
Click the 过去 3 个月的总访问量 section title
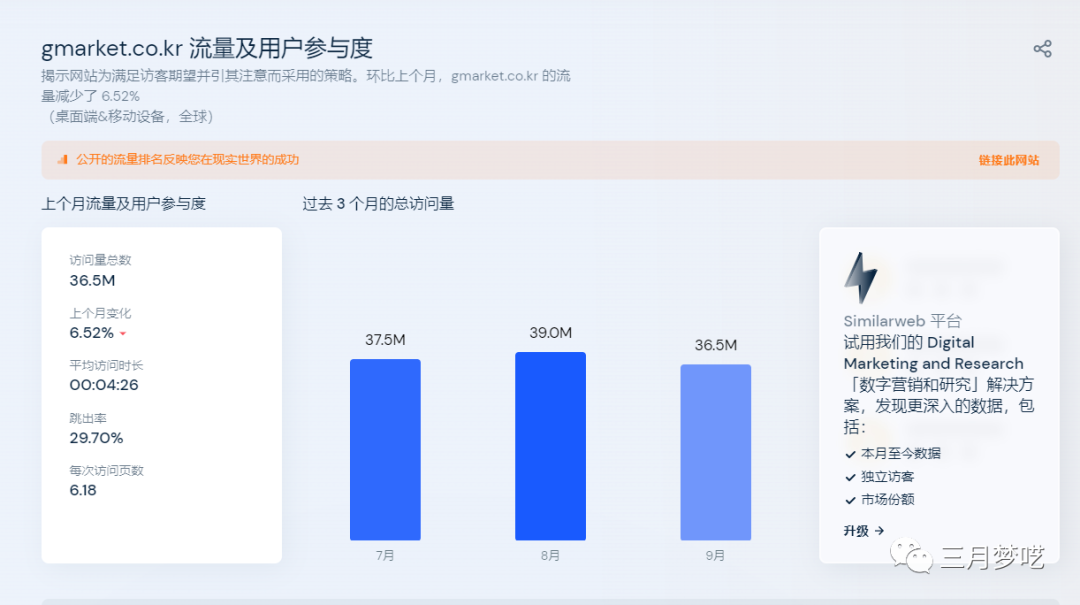(x=378, y=204)
